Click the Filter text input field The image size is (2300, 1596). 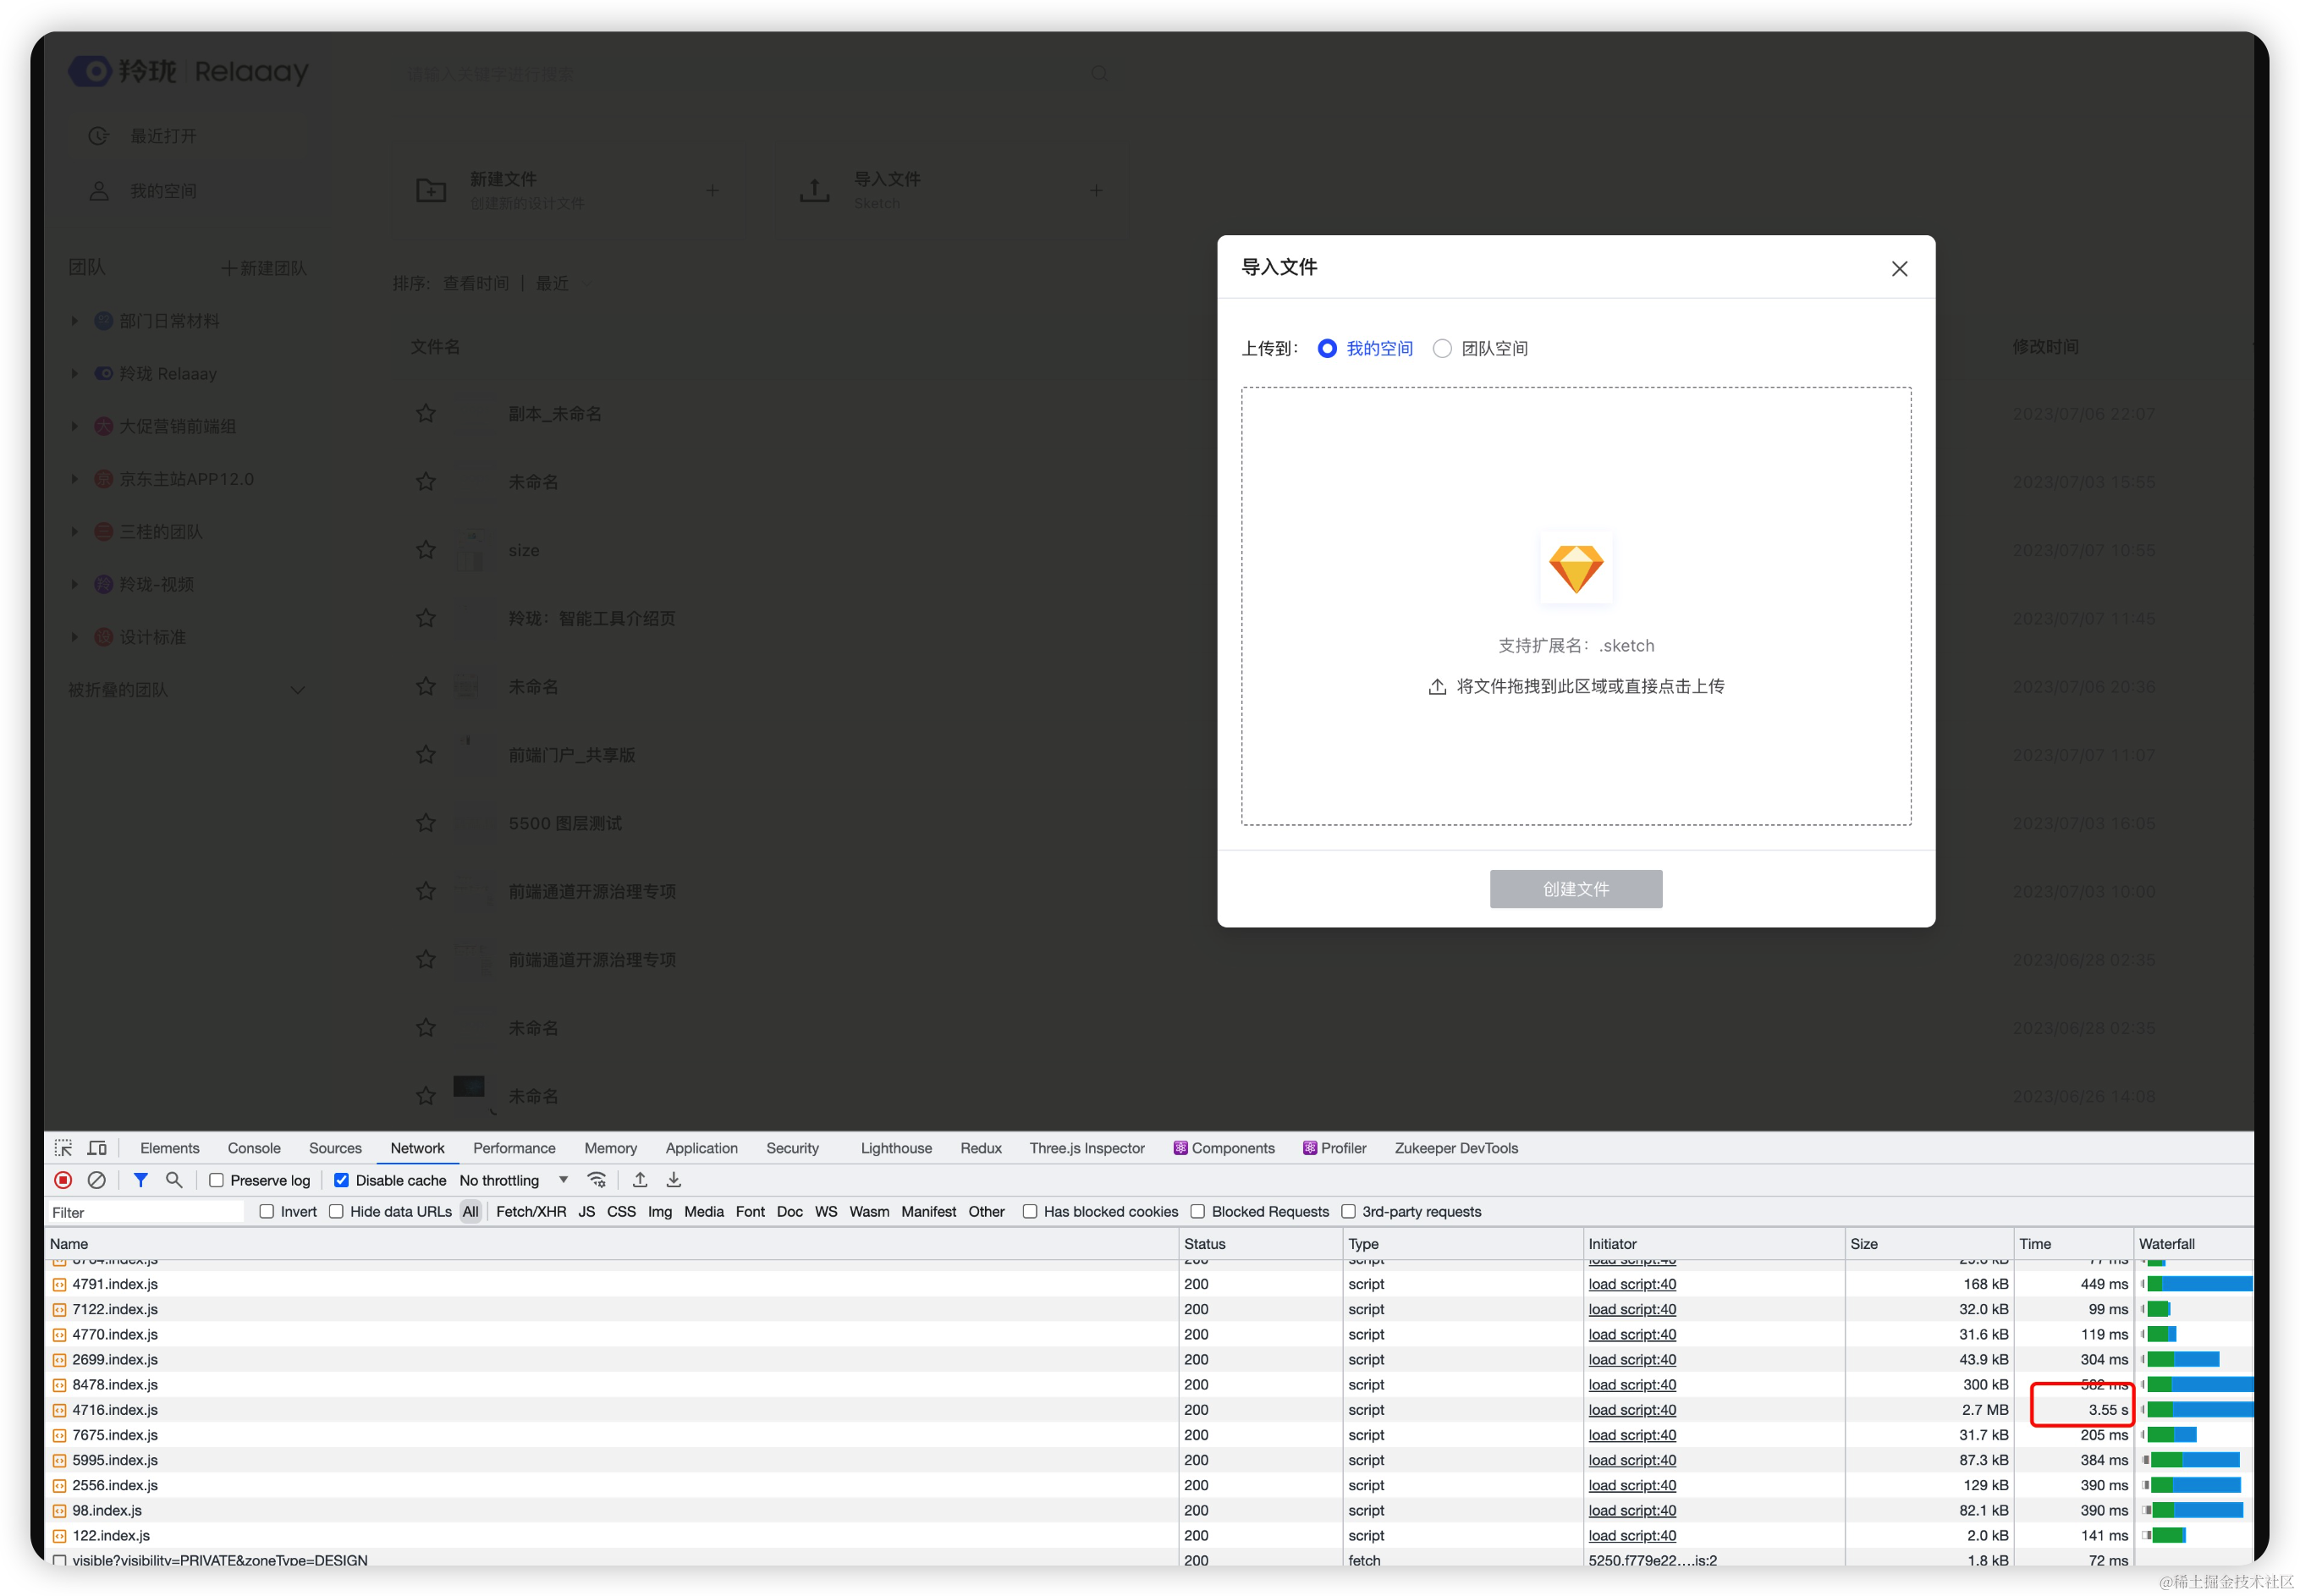click(145, 1212)
